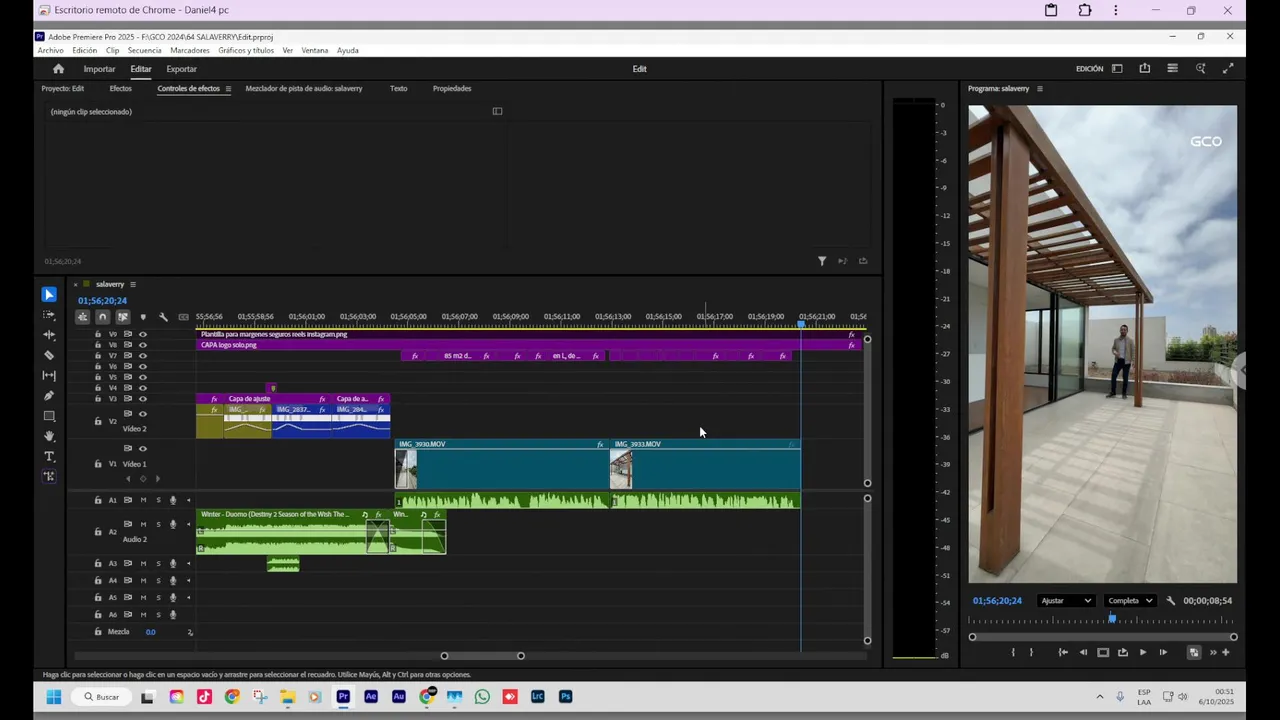Choose the Track Select Forward tool

(49, 315)
